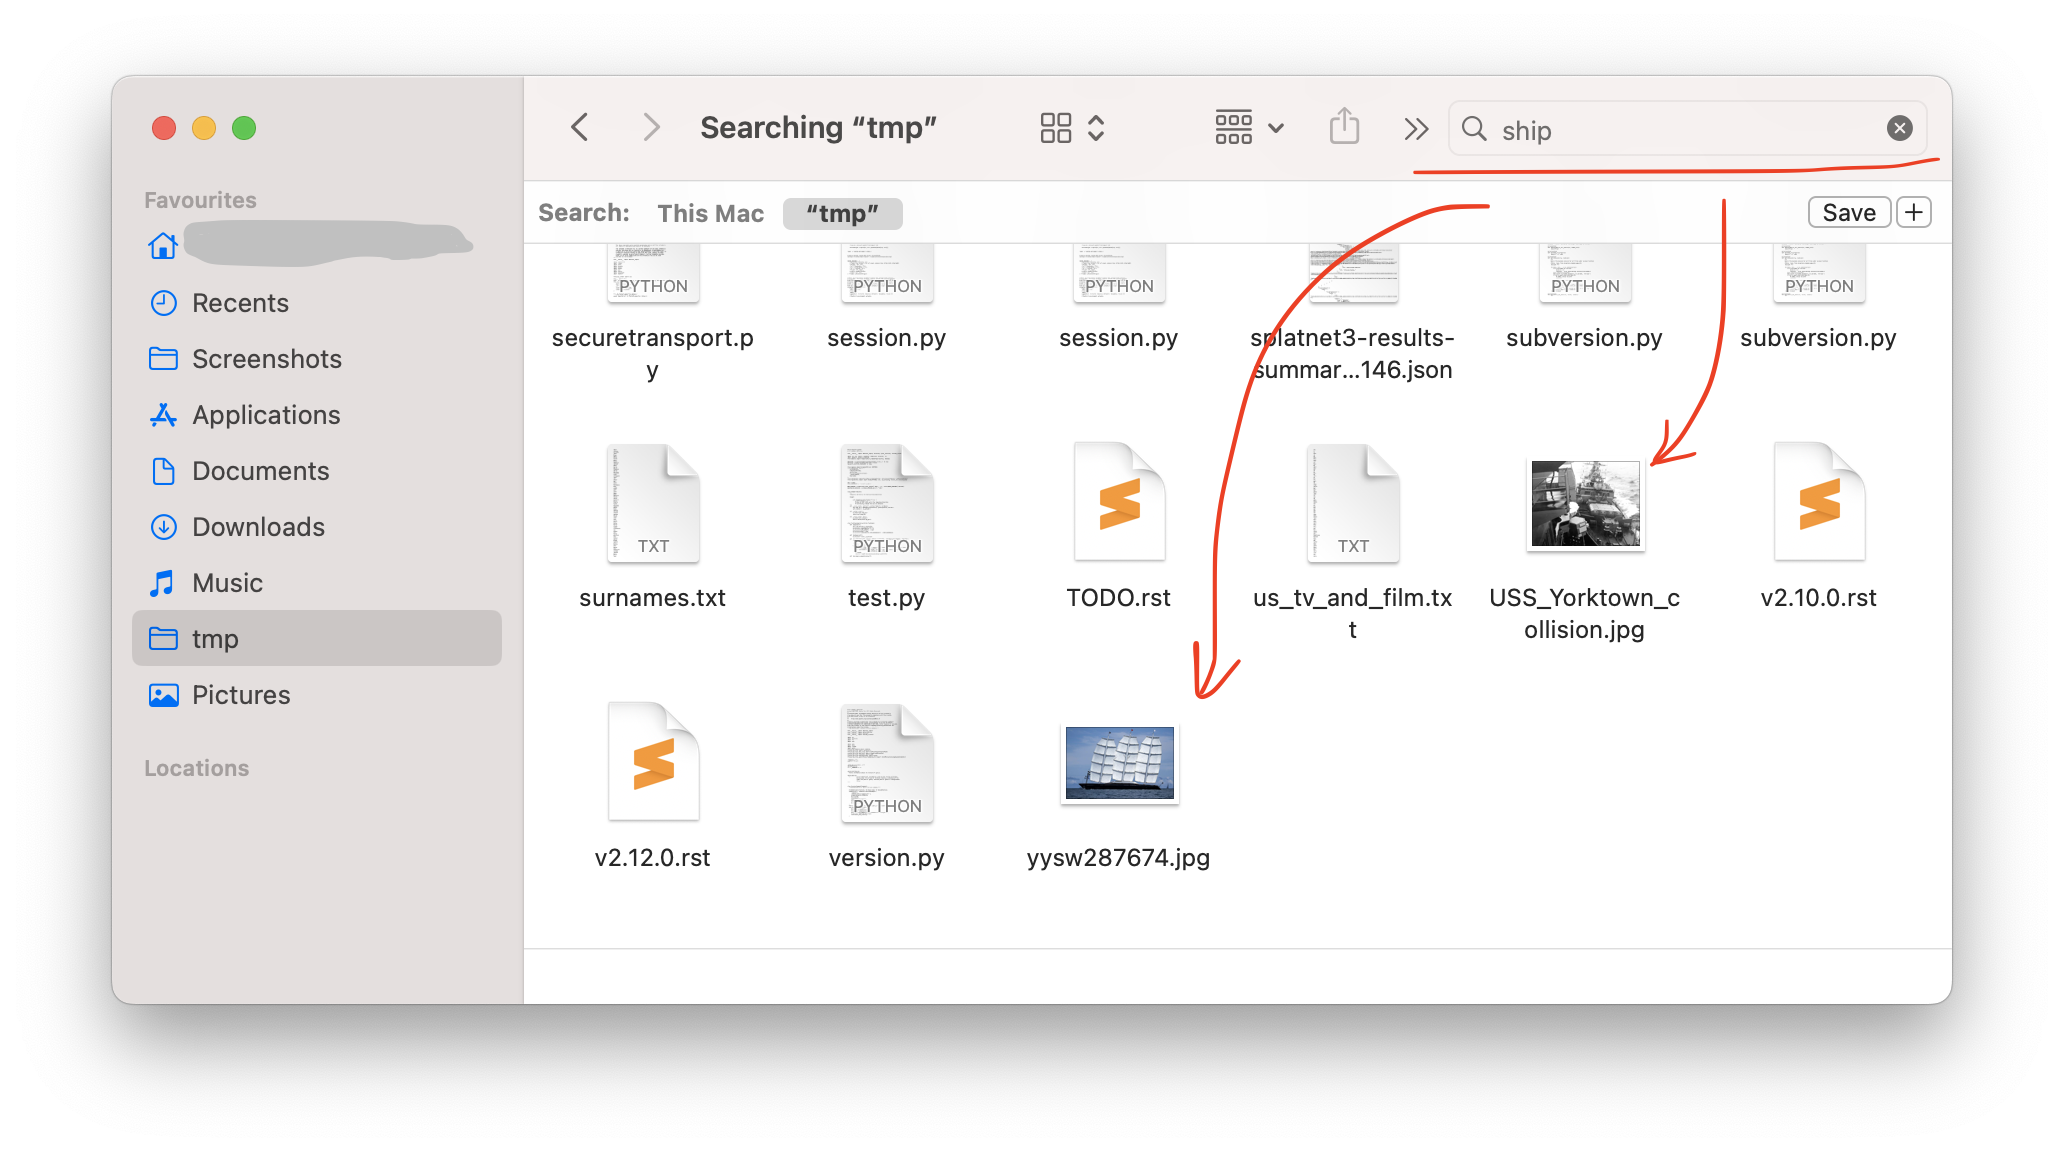Switch to icon view mode
2064x1152 pixels.
1056,128
